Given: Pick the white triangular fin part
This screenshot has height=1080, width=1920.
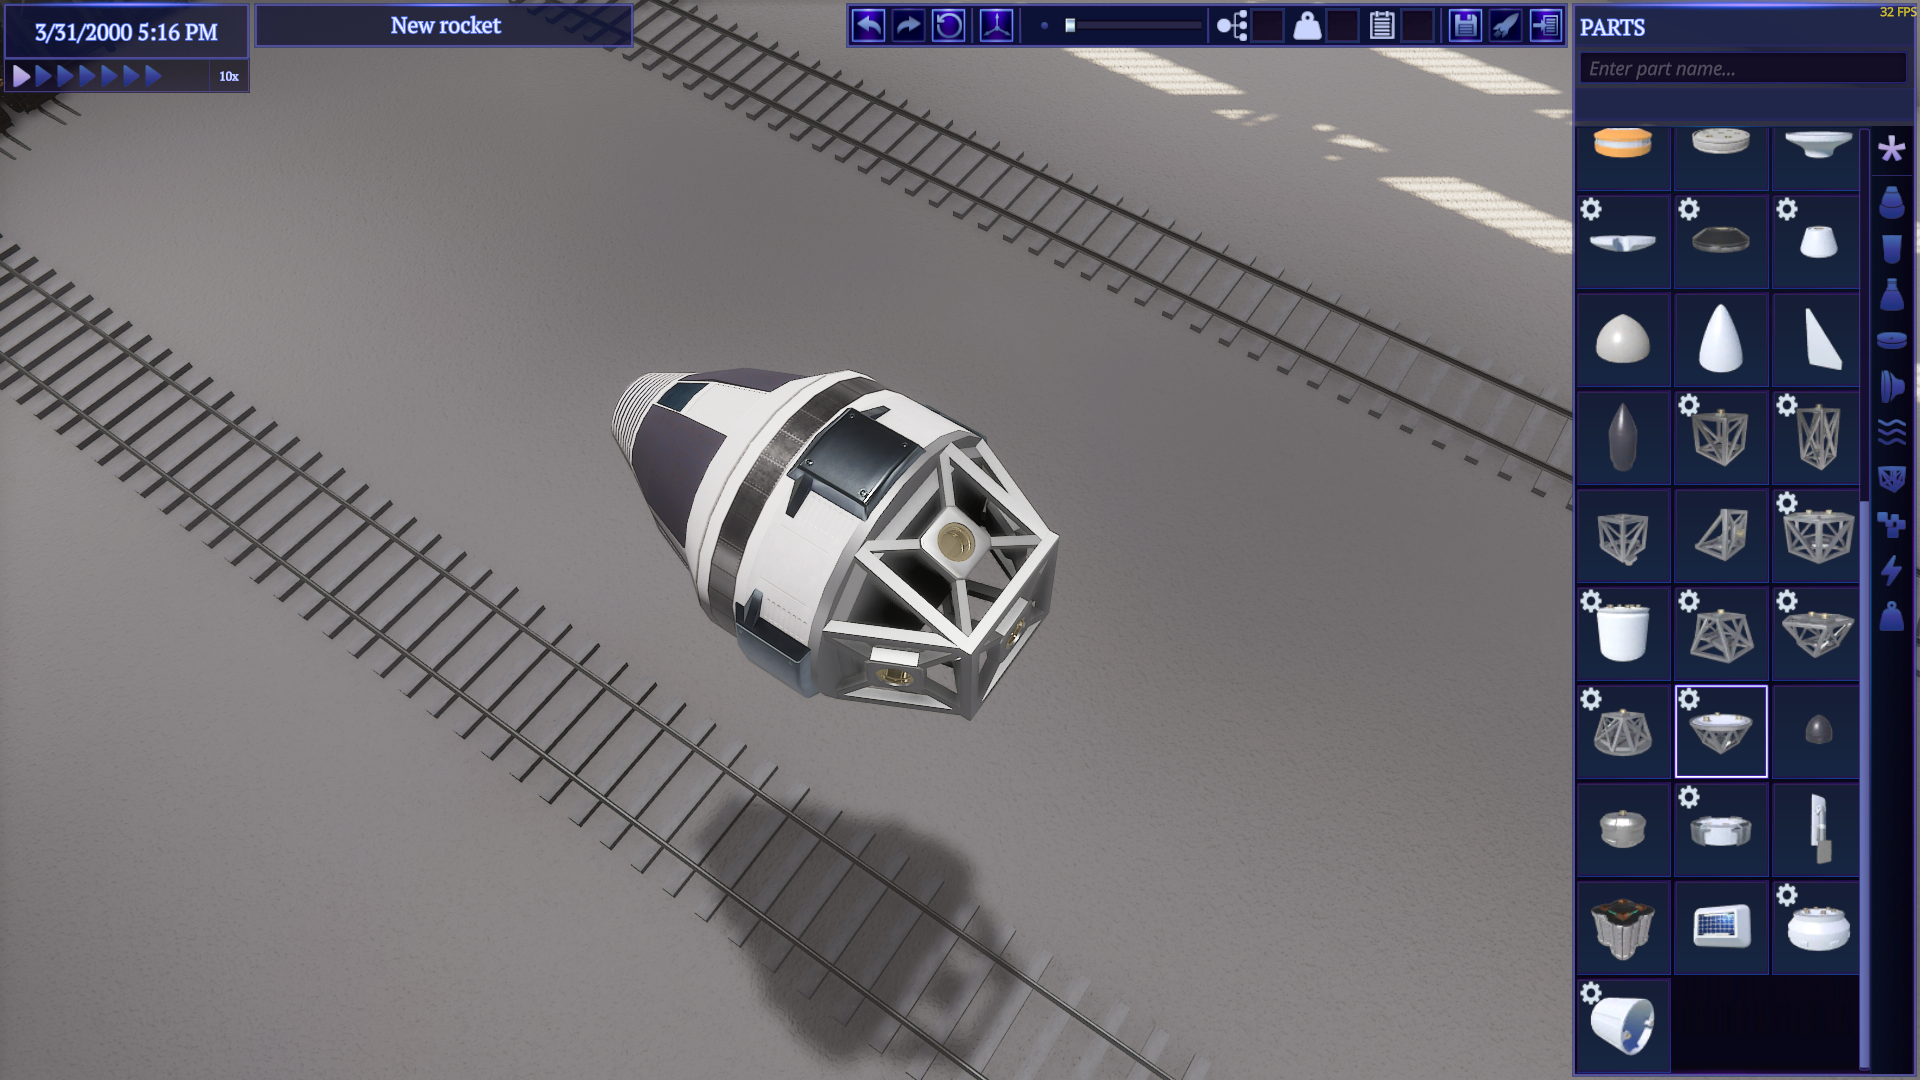Looking at the screenshot, I should [x=1817, y=340].
